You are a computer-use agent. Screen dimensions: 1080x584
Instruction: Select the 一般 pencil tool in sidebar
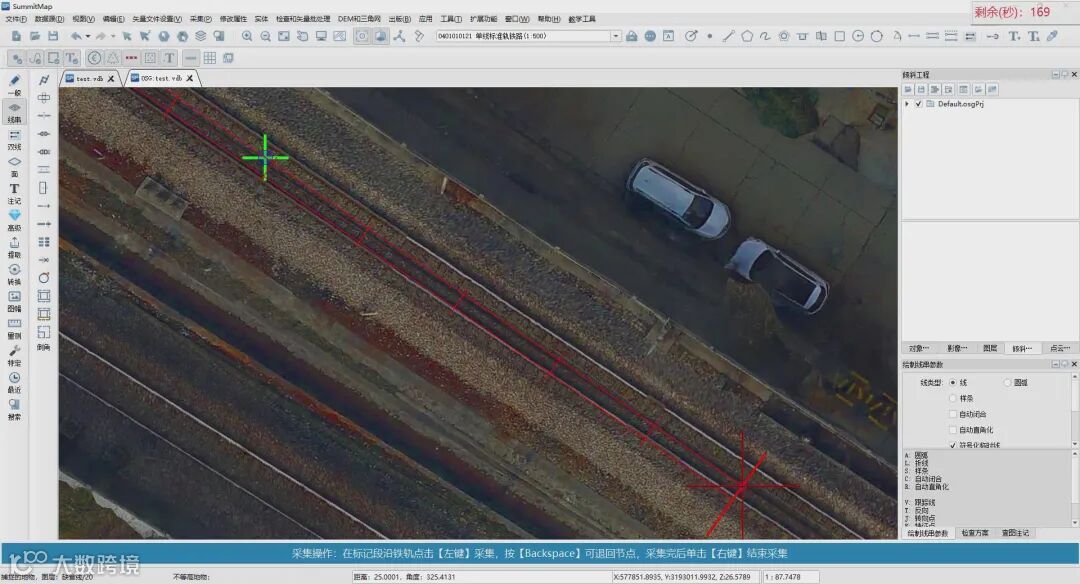(x=14, y=85)
